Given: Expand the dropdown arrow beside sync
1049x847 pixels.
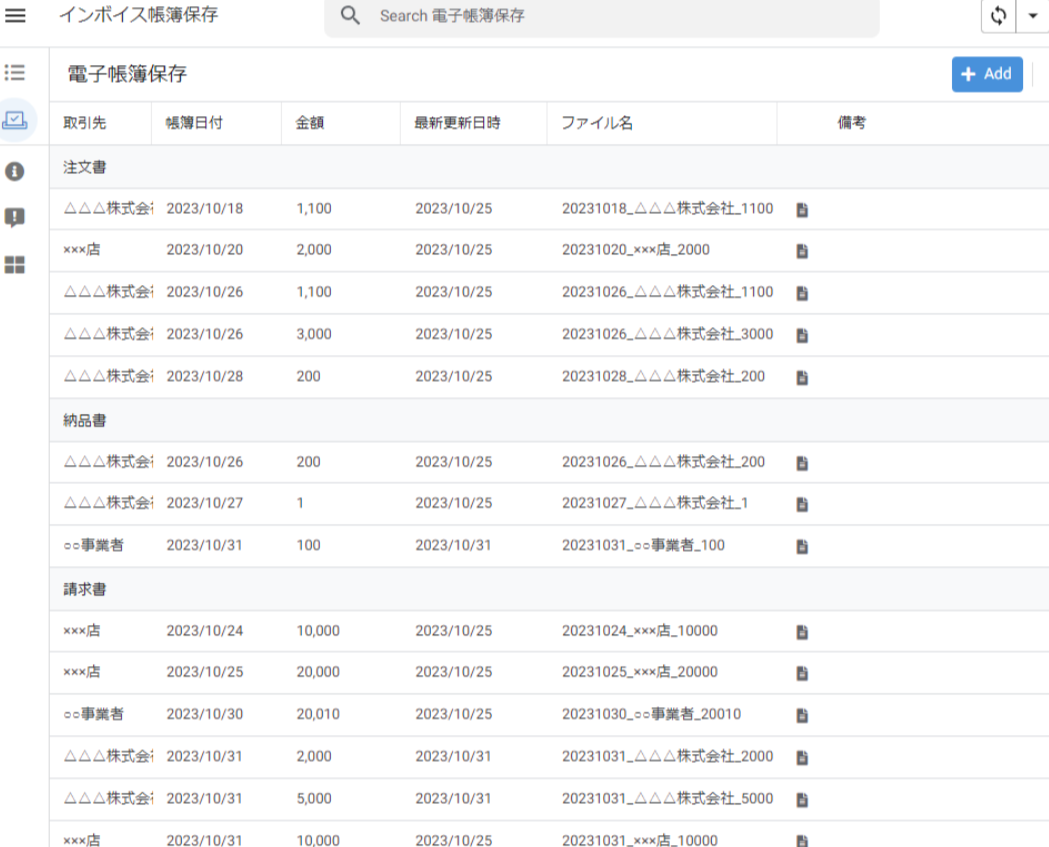Looking at the screenshot, I should pyautogui.click(x=1032, y=17).
